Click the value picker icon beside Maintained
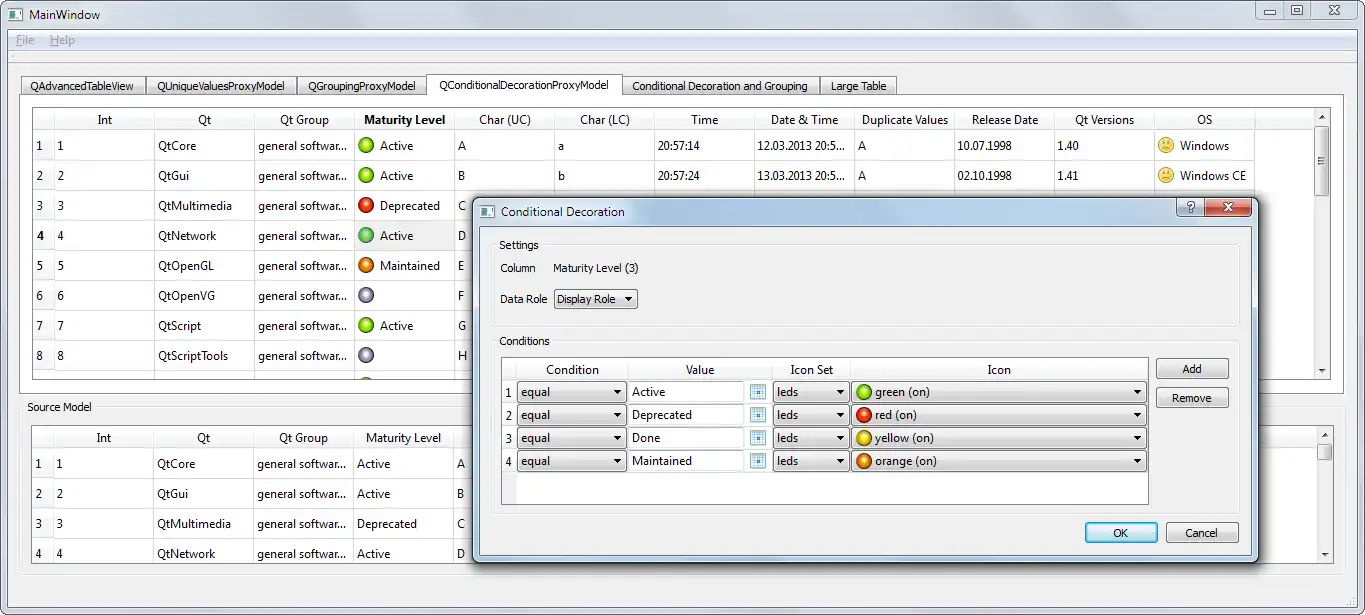 point(758,461)
